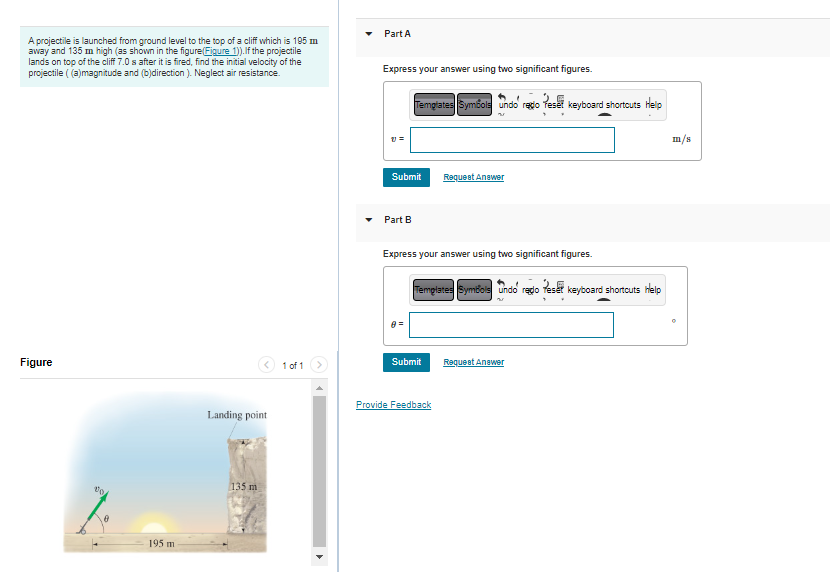Collapse the Part B section
The image size is (830, 572).
(x=369, y=220)
